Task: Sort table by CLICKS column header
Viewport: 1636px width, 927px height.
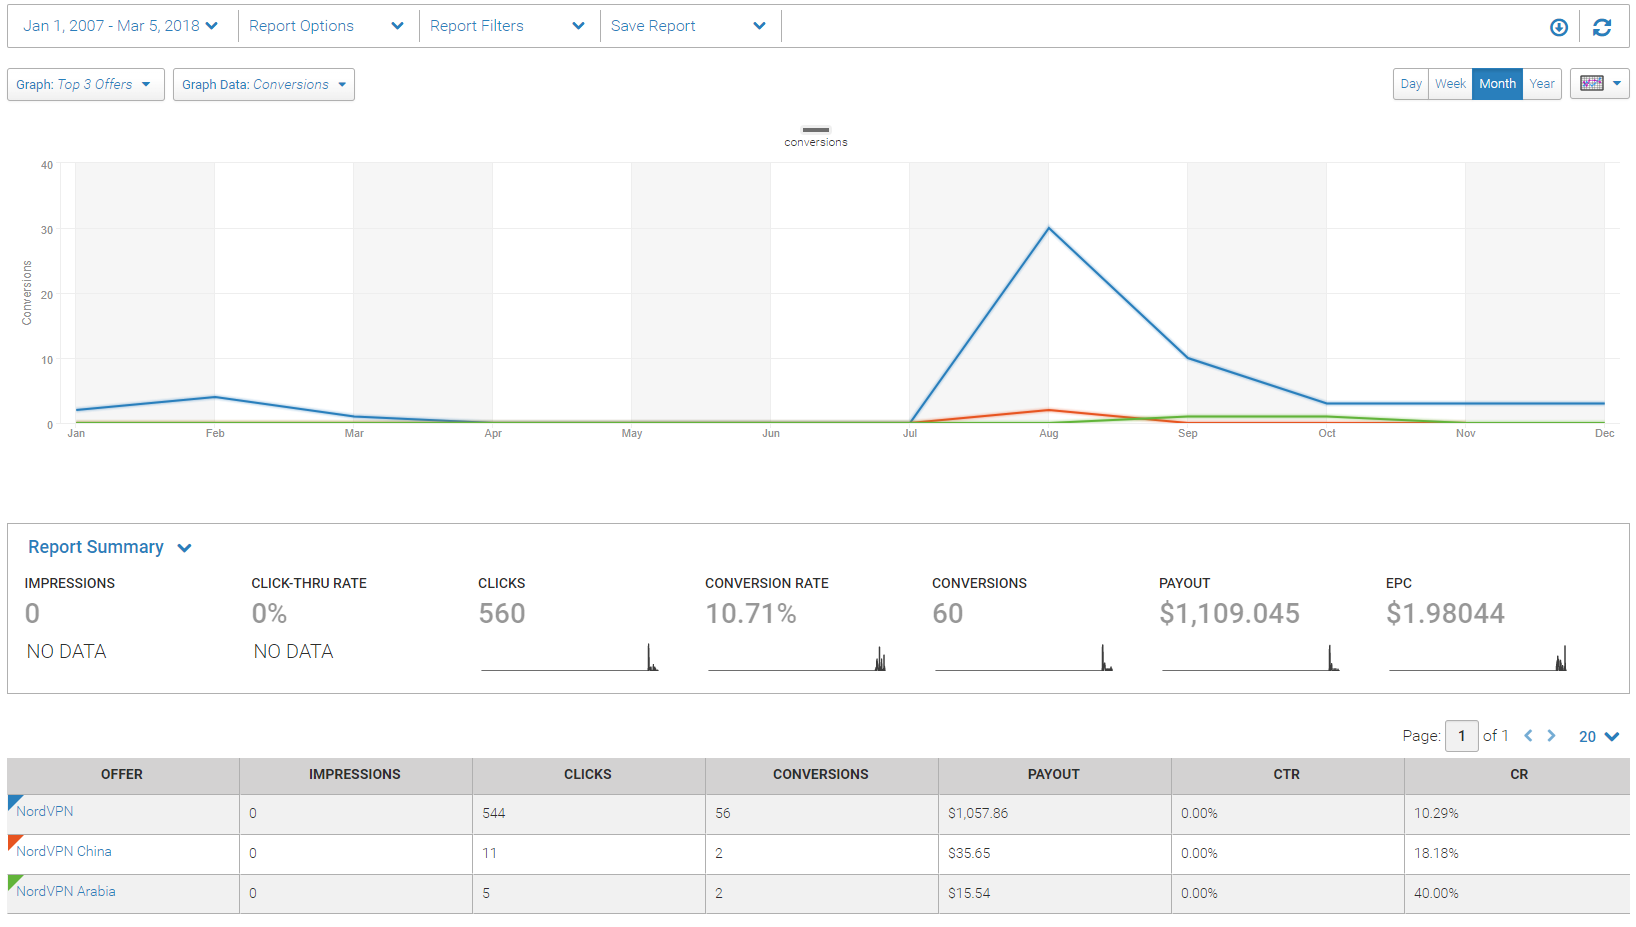Action: (x=588, y=775)
